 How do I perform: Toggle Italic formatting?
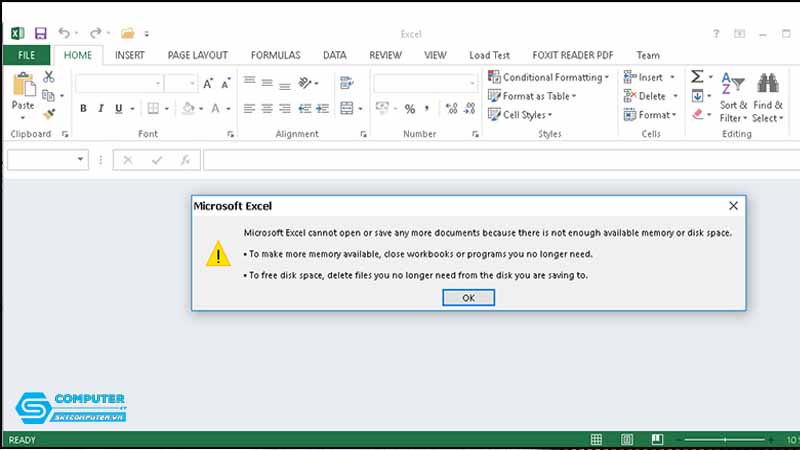(x=101, y=109)
